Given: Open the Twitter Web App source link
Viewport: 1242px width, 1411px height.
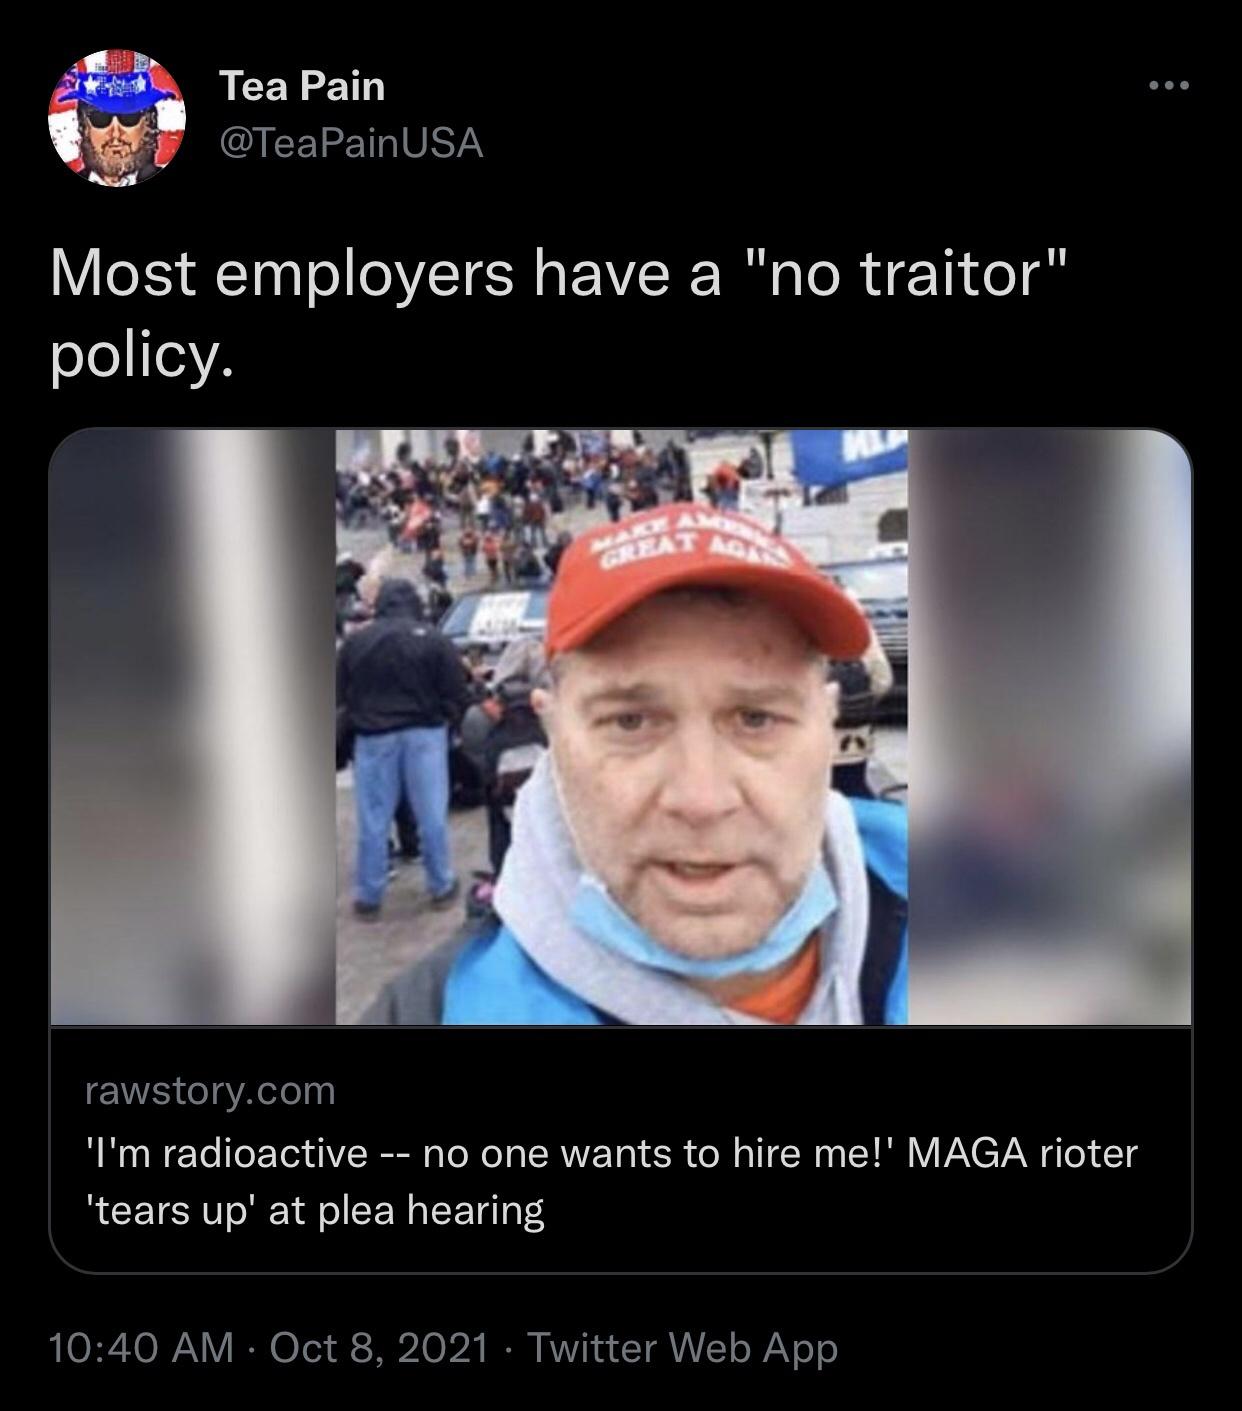Looking at the screenshot, I should point(682,1347).
